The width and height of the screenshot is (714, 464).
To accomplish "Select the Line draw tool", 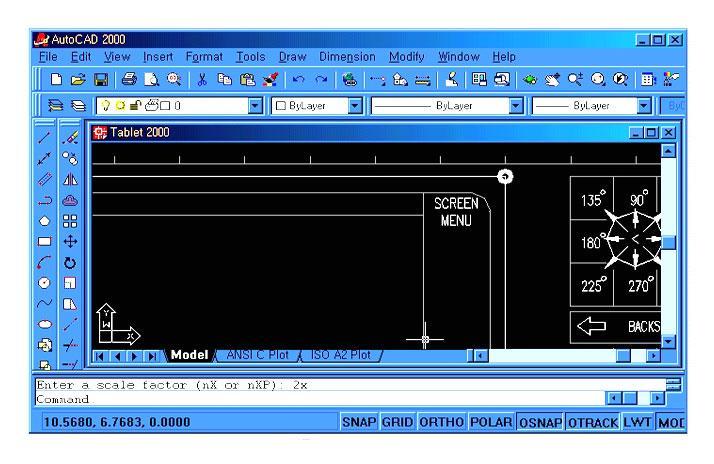I will click(x=45, y=136).
